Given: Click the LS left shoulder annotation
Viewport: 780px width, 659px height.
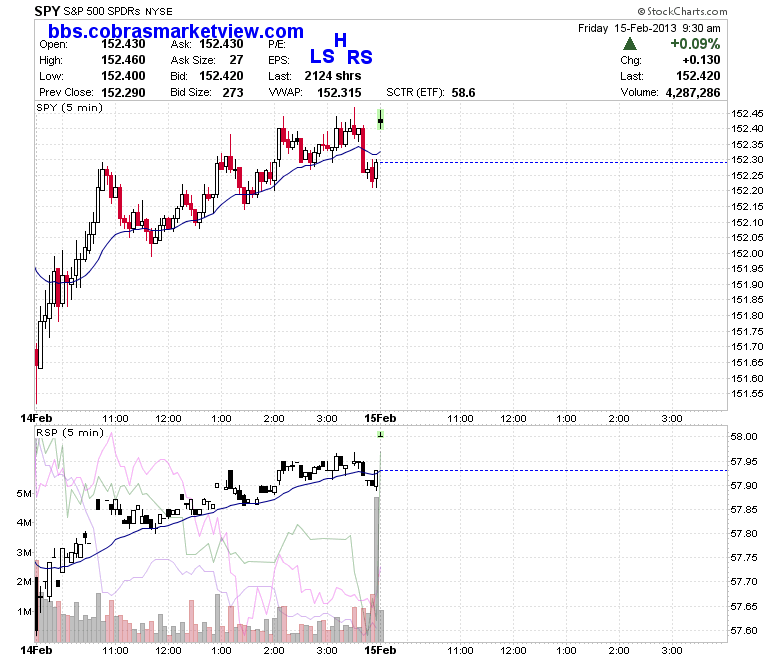Looking at the screenshot, I should [x=322, y=56].
